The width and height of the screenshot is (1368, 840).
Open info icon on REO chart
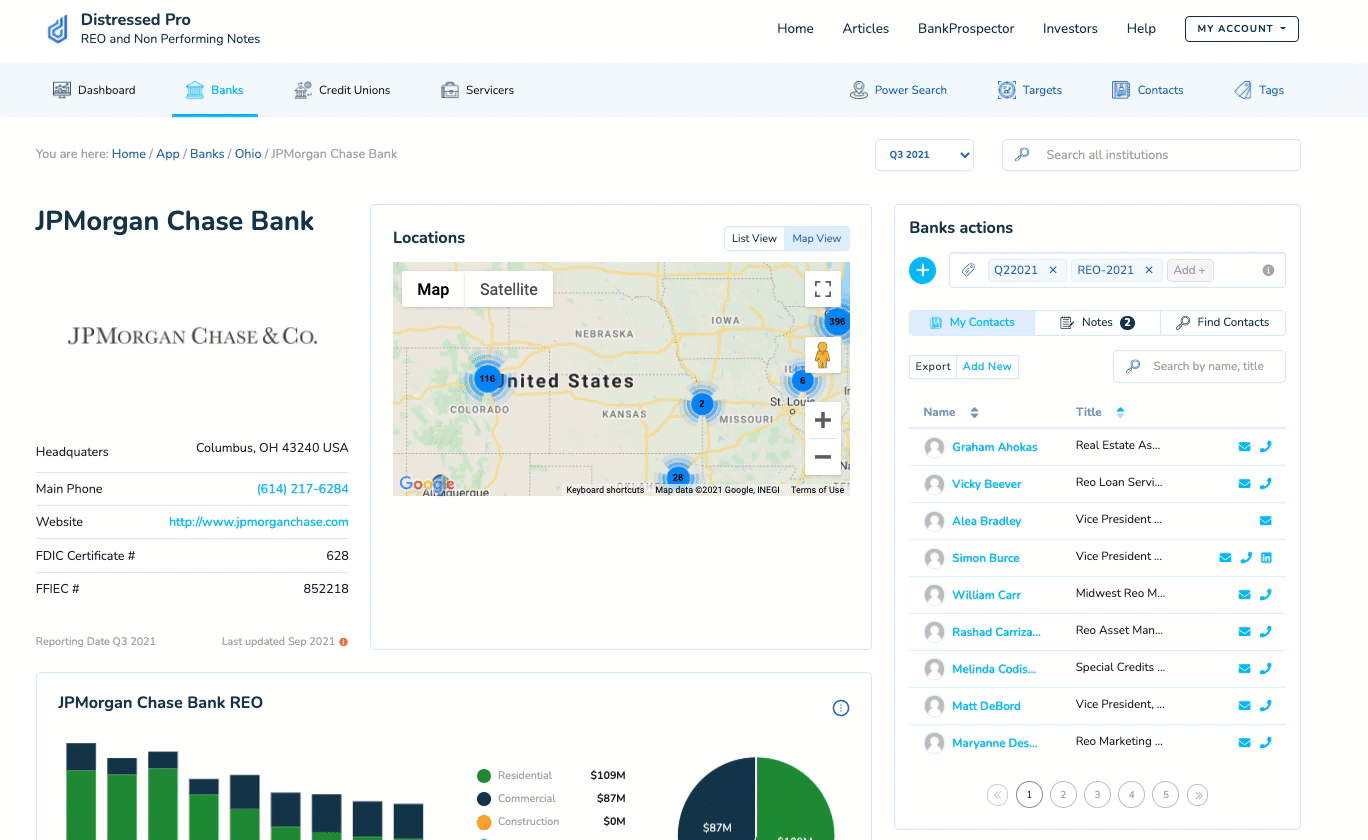click(841, 708)
